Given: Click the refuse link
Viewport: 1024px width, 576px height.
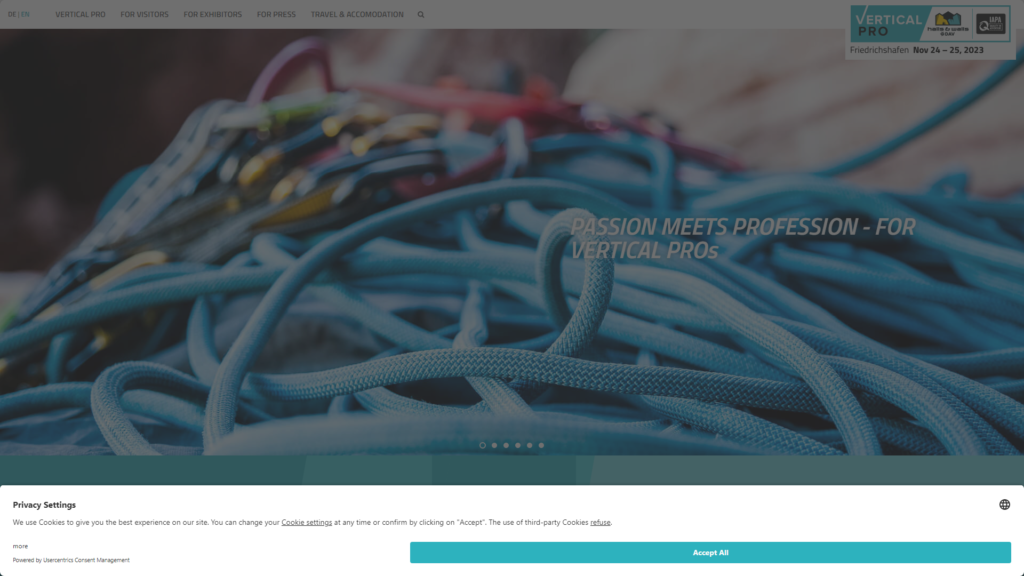Looking at the screenshot, I should pyautogui.click(x=600, y=522).
